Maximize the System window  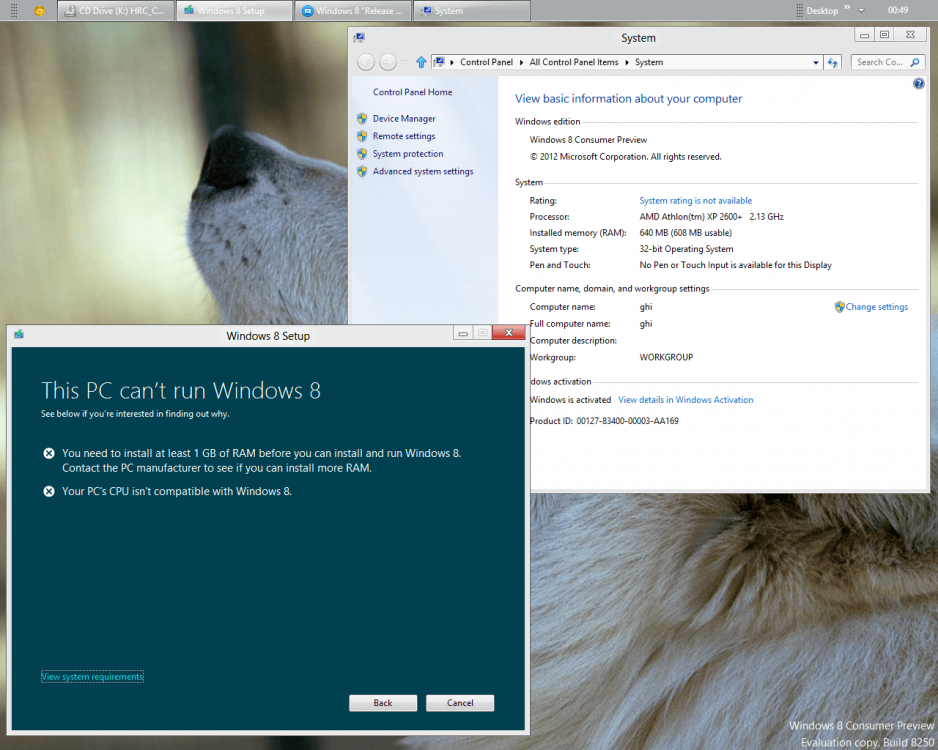(885, 35)
